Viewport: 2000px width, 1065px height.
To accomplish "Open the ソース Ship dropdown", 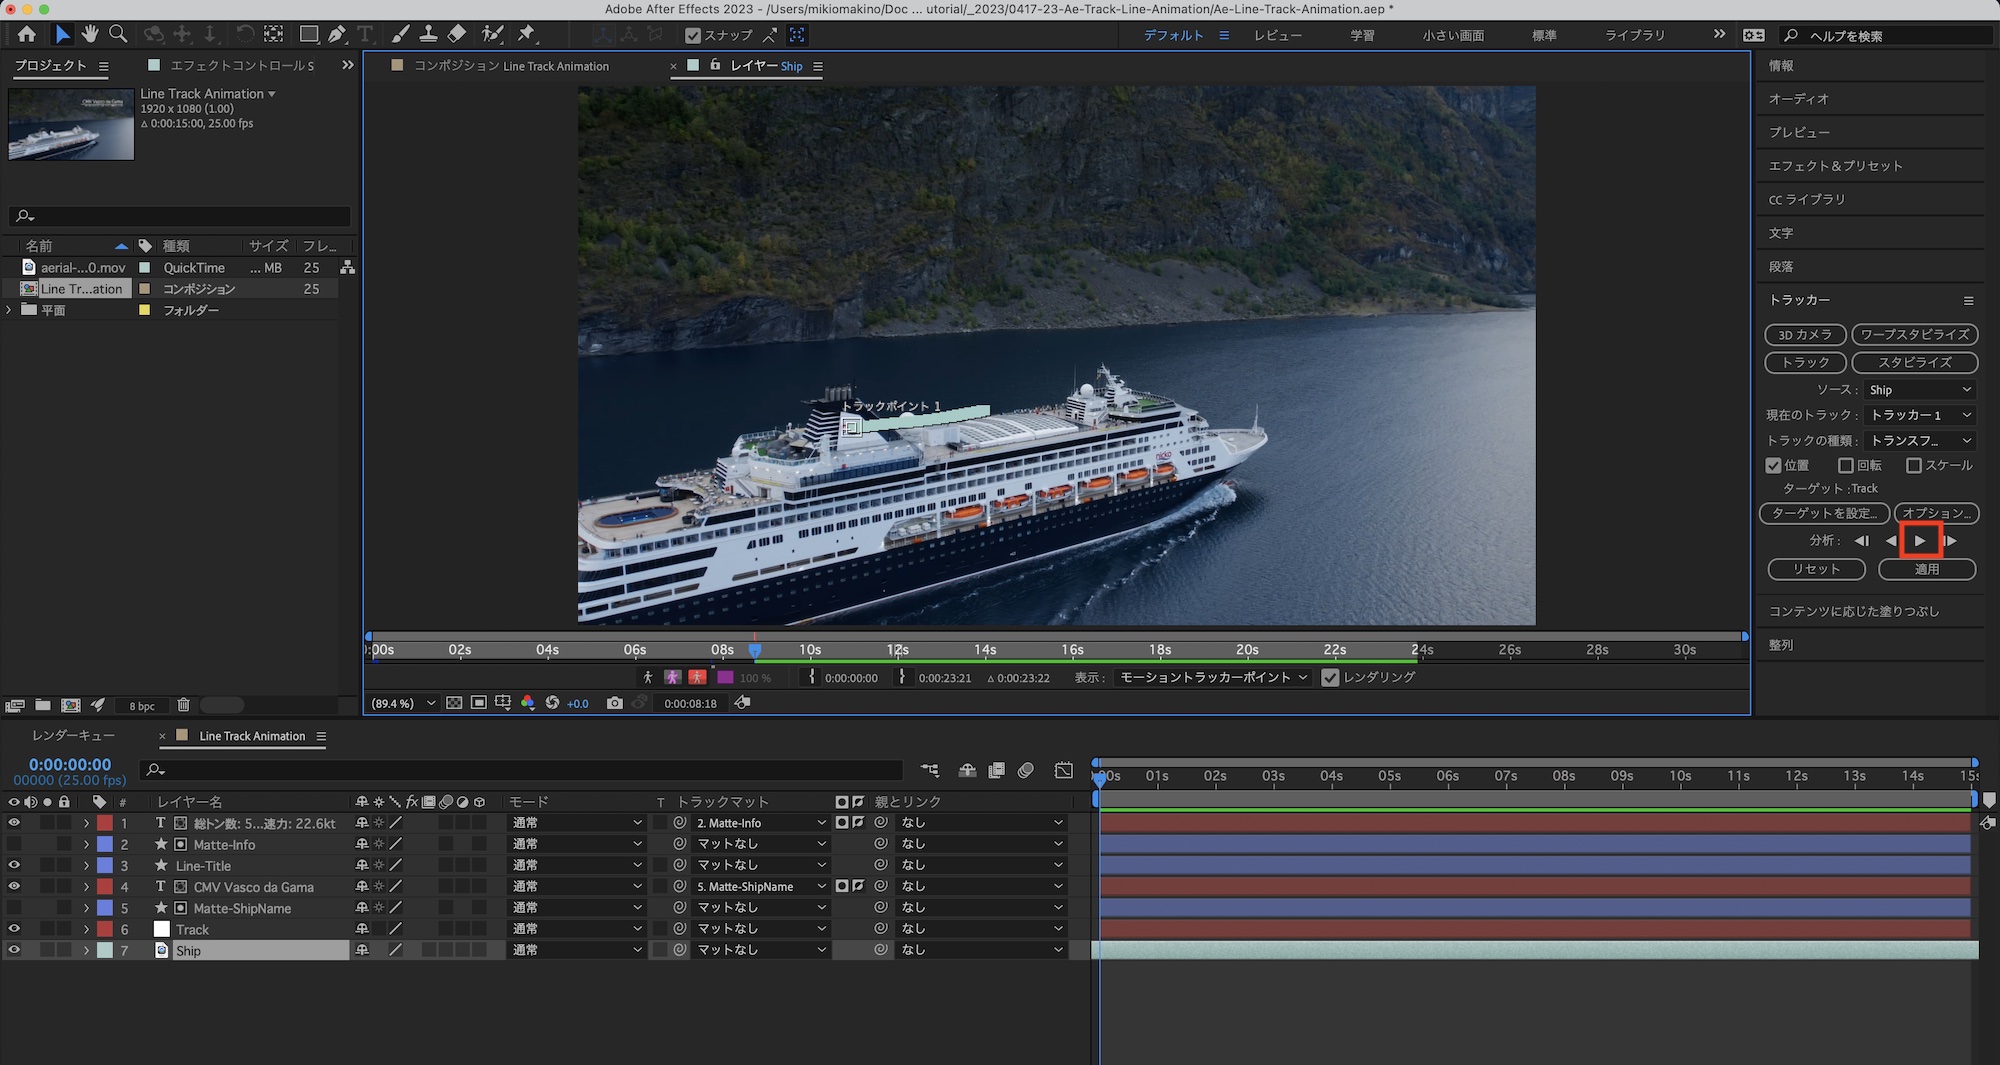I will click(x=1919, y=390).
